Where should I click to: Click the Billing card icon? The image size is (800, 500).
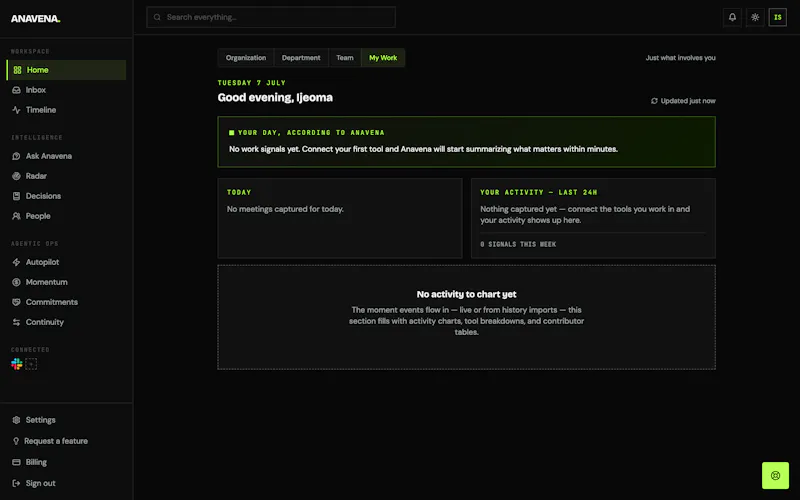pyautogui.click(x=16, y=462)
